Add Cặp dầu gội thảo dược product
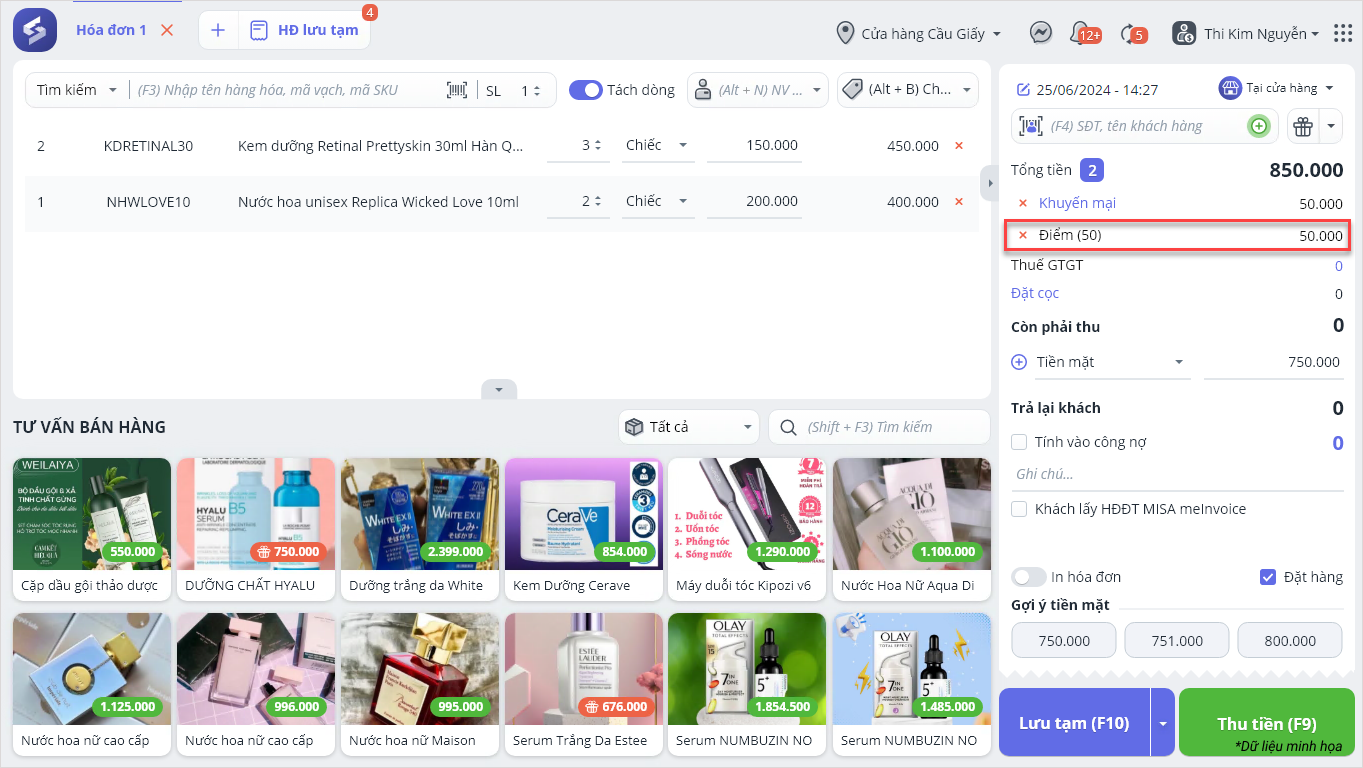Image resolution: width=1363 pixels, height=768 pixels. point(92,529)
